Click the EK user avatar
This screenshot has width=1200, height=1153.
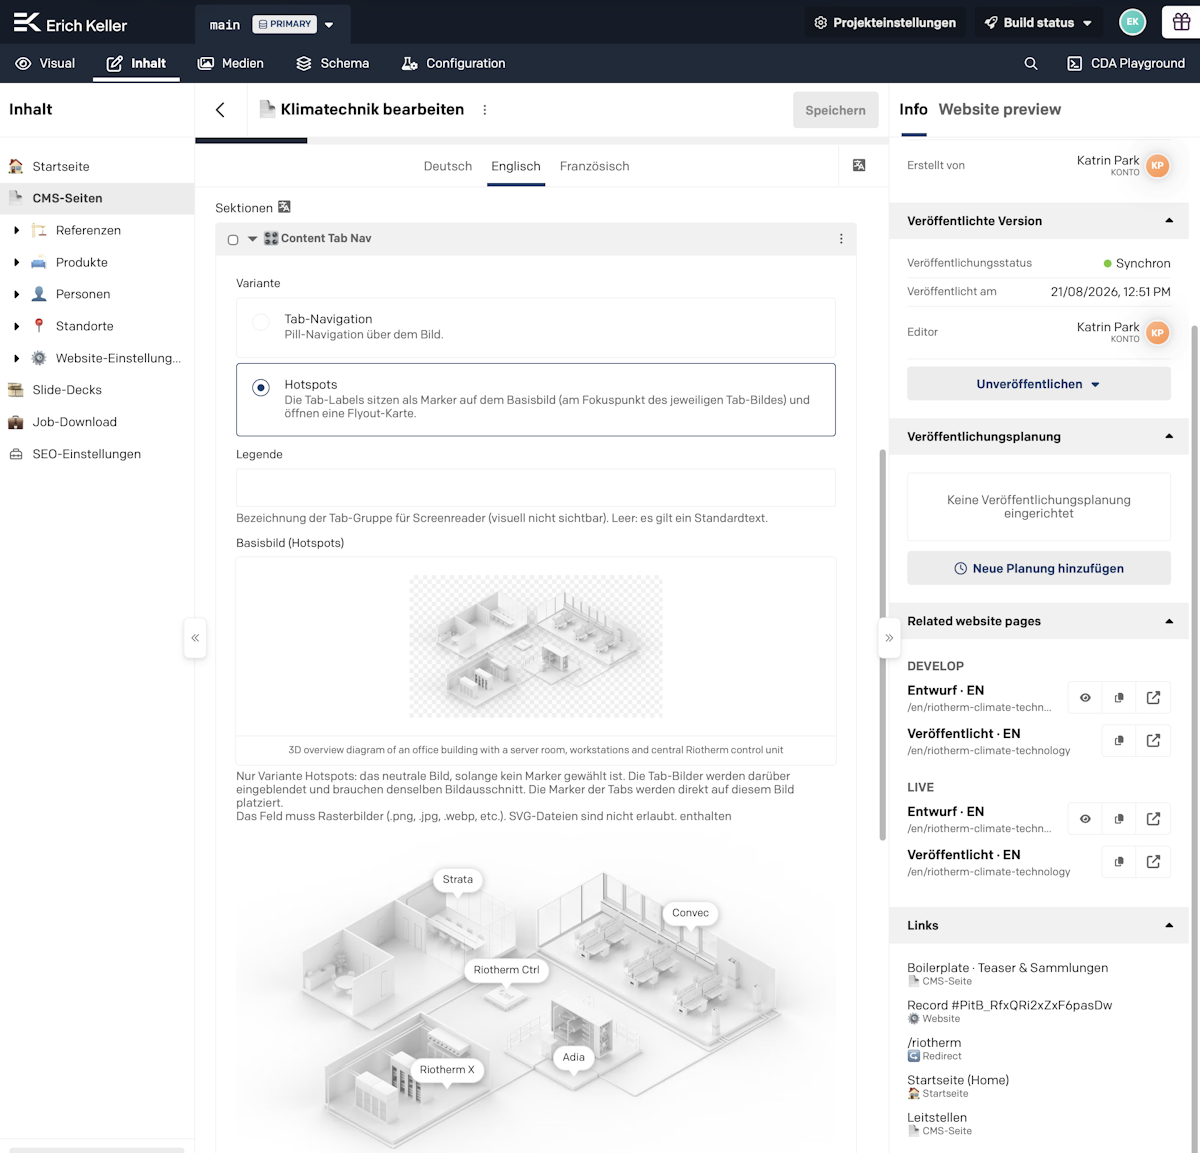point(1132,22)
